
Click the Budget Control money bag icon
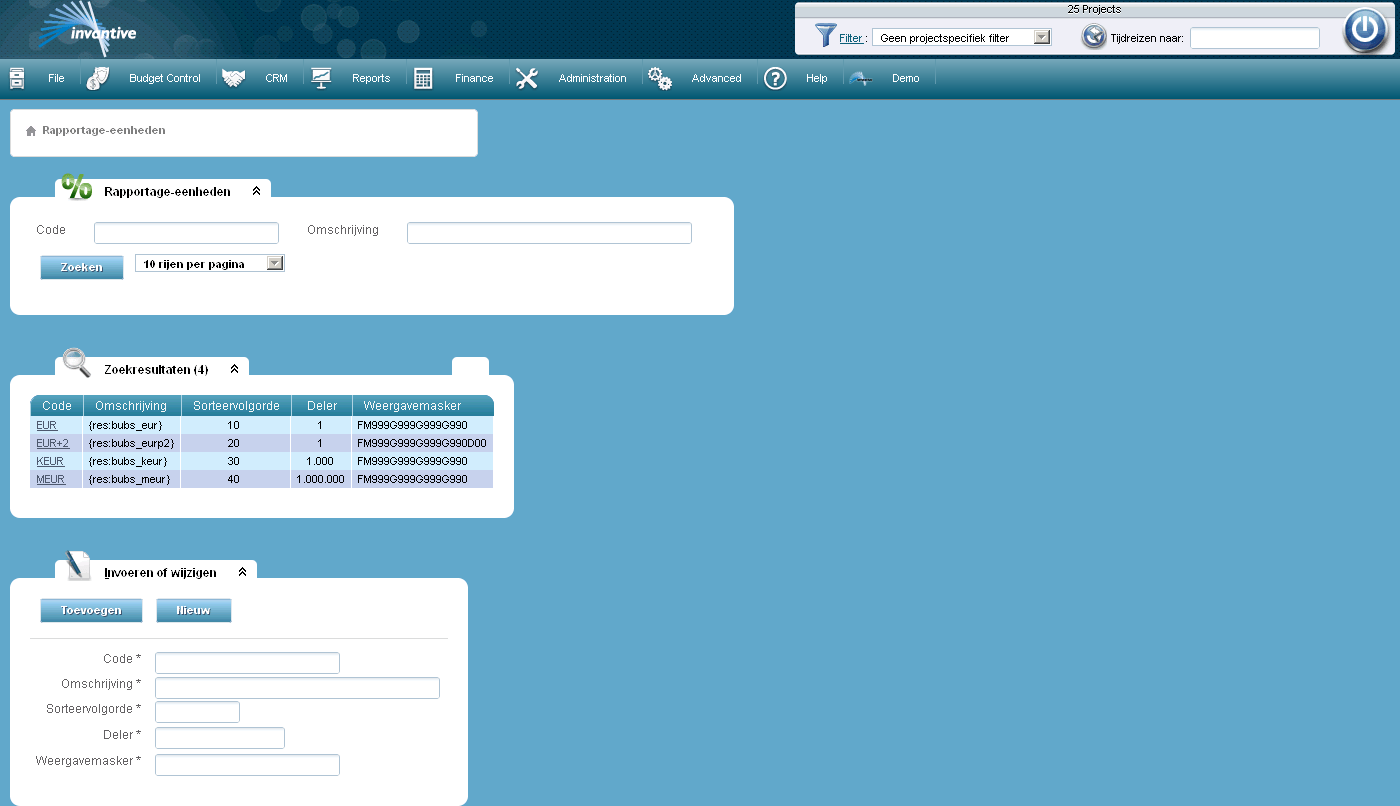click(x=97, y=78)
